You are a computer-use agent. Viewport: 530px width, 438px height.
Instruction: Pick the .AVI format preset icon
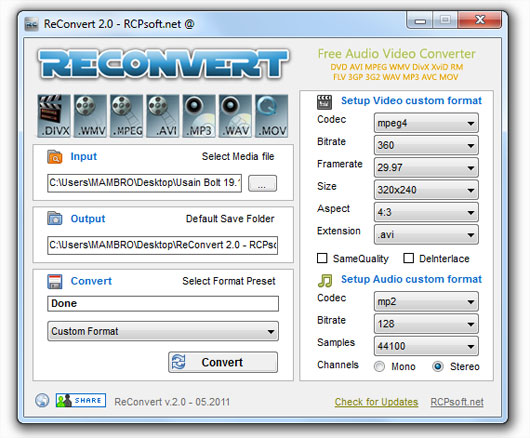pyautogui.click(x=163, y=116)
